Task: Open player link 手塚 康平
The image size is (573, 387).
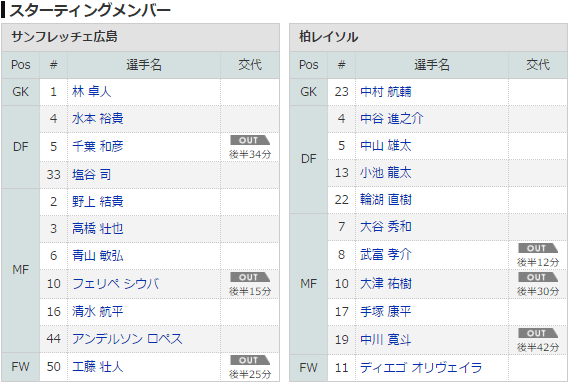Action: [x=386, y=312]
